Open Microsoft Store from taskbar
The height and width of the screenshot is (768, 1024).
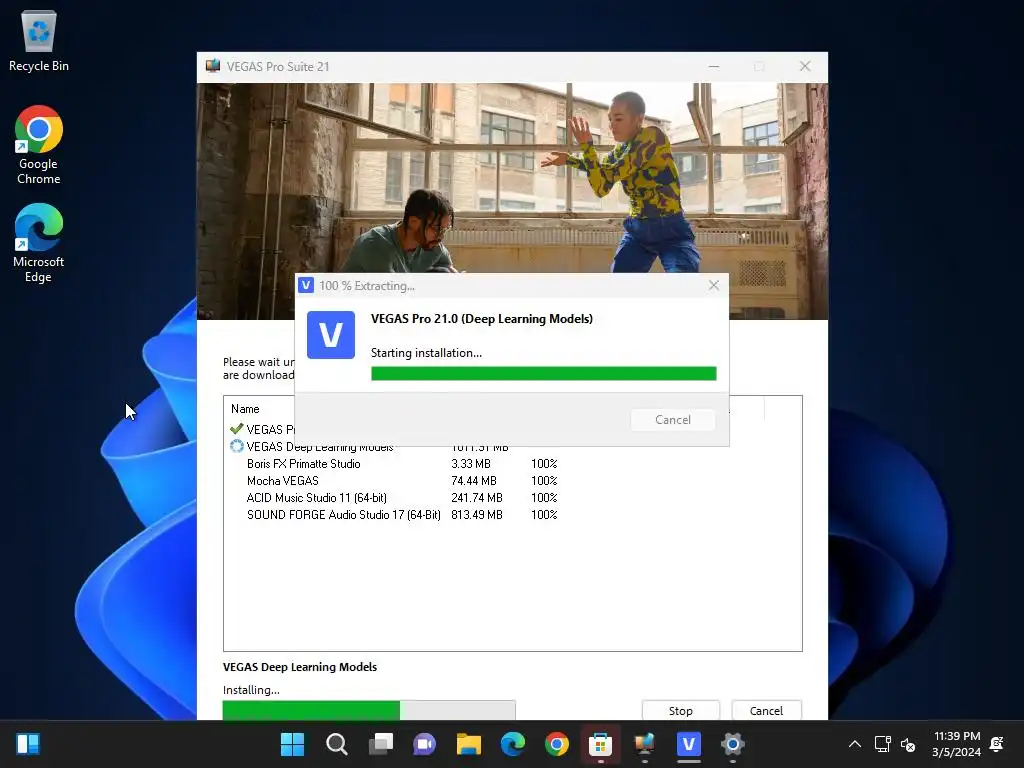(x=600, y=744)
